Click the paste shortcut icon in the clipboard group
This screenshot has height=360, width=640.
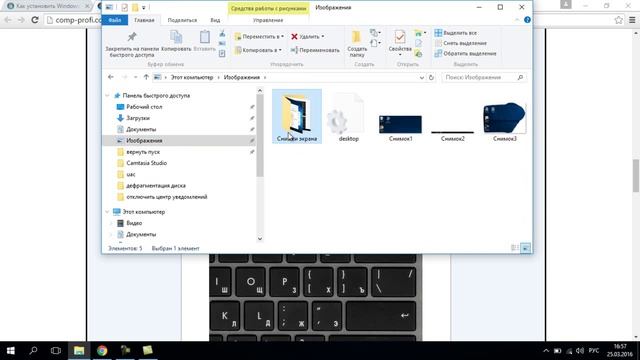pyautogui.click(x=222, y=53)
